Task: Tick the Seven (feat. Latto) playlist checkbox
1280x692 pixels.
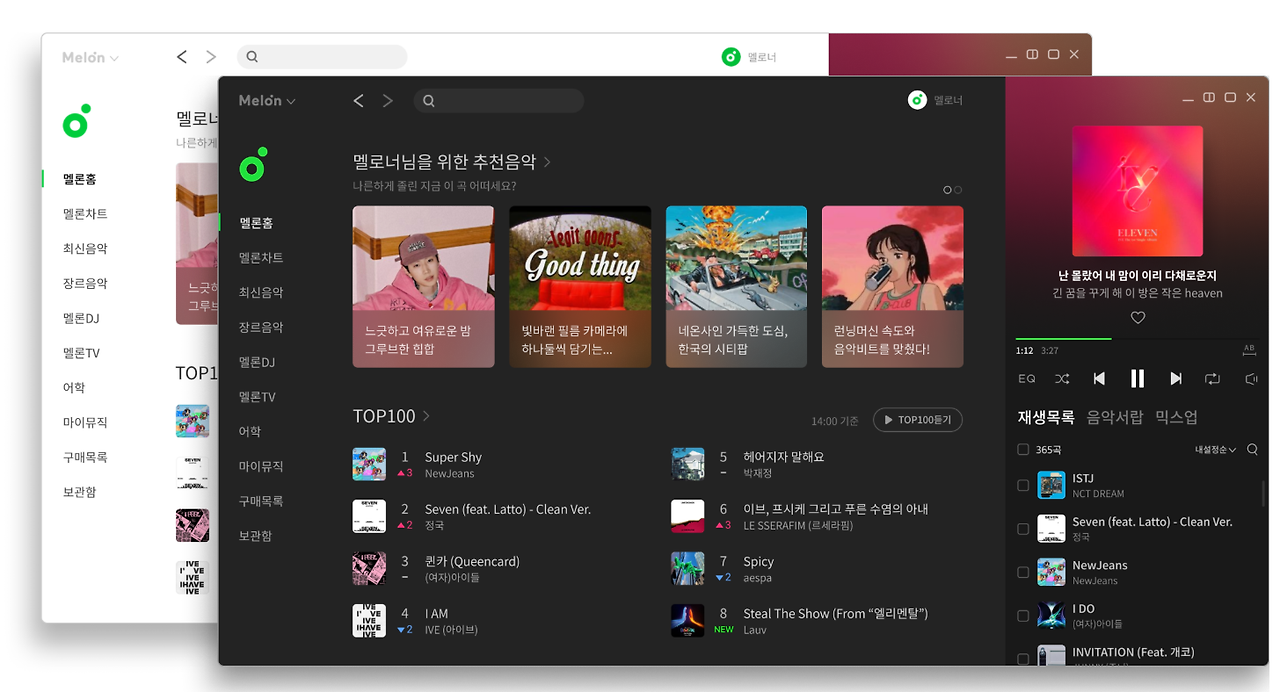Action: coord(1023,529)
